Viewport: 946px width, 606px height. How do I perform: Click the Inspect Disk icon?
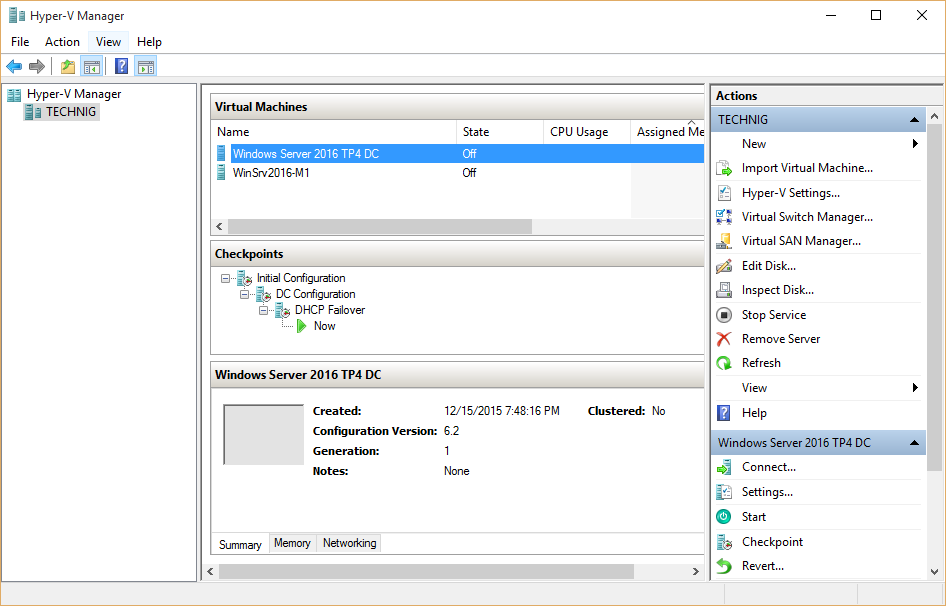[724, 290]
